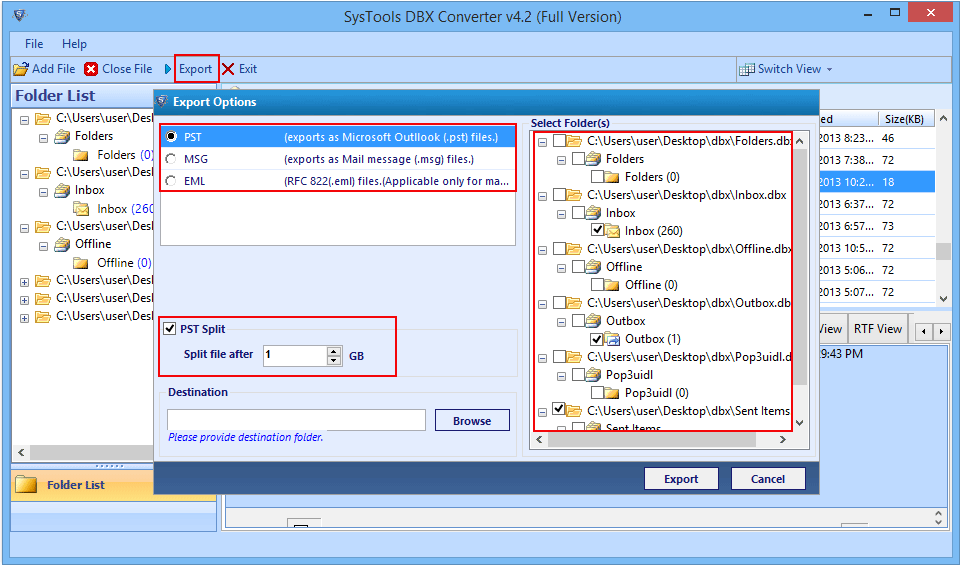The width and height of the screenshot is (960, 565).
Task: Click the Export button in dialog
Action: pyautogui.click(x=681, y=479)
